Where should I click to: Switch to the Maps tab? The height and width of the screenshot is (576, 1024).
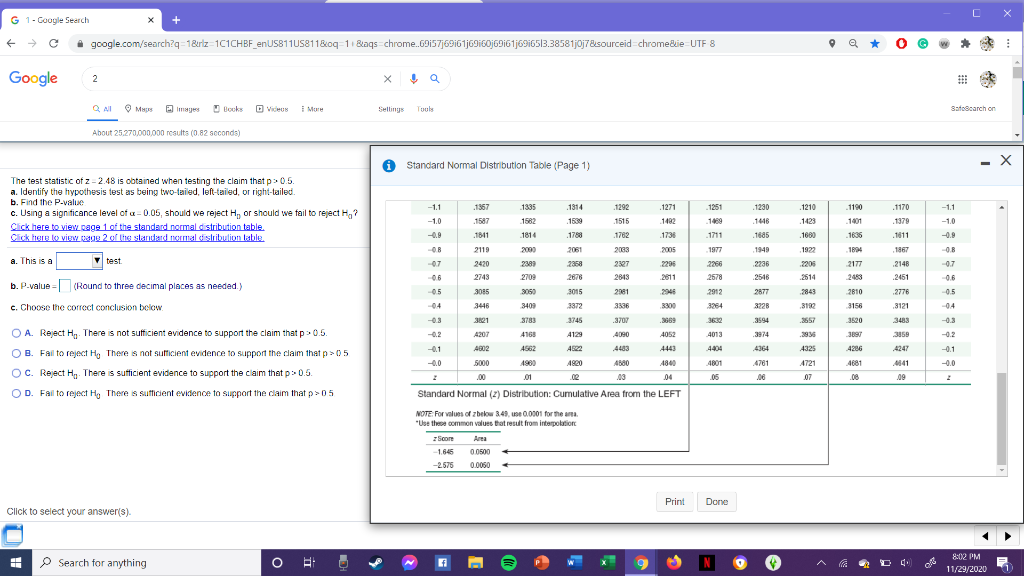click(x=138, y=109)
